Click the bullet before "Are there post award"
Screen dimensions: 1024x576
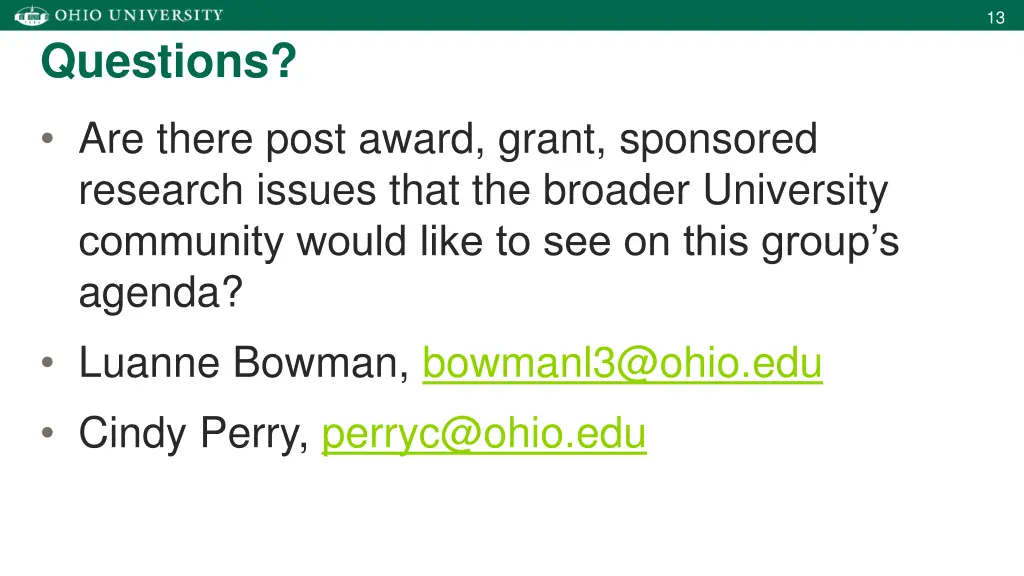47,138
